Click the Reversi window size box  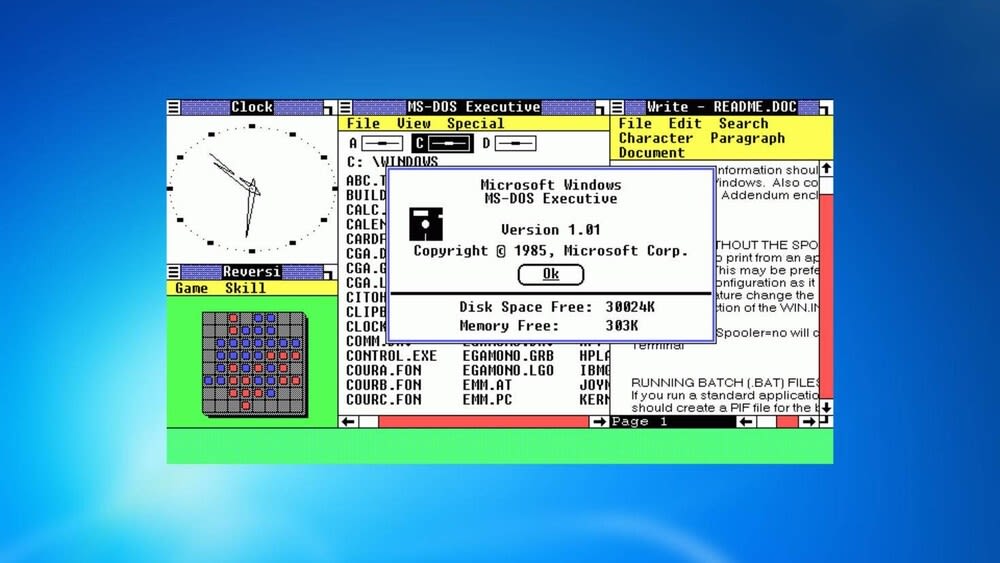pyautogui.click(x=330, y=273)
